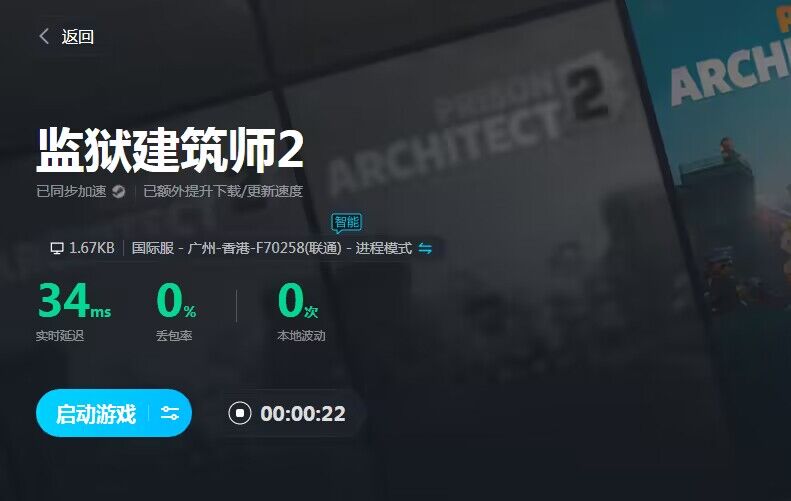Click the 00:00:22 acceleration timer
The image size is (791, 501).
[x=303, y=414]
